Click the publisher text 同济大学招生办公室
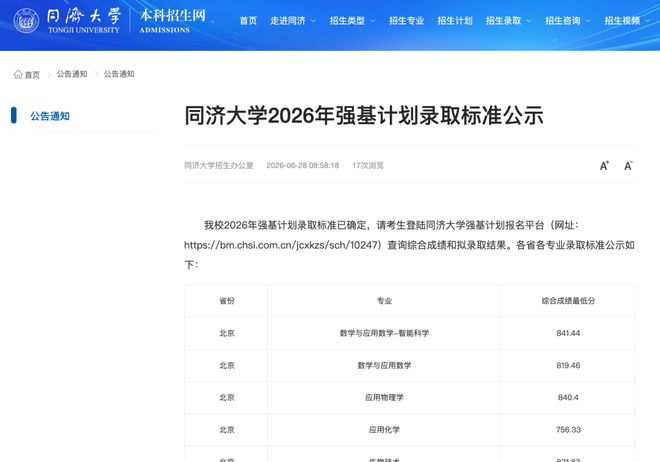 [x=219, y=165]
